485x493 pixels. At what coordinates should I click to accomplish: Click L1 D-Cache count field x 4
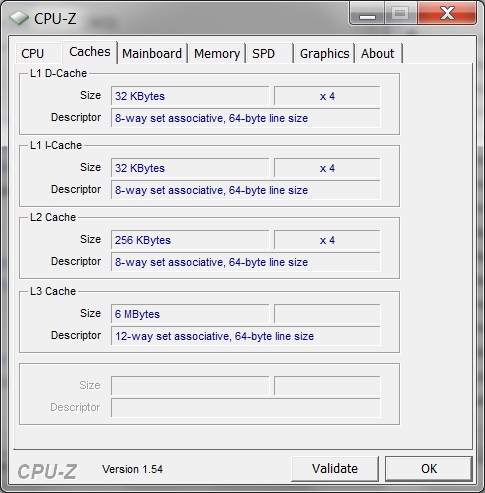[x=327, y=96]
